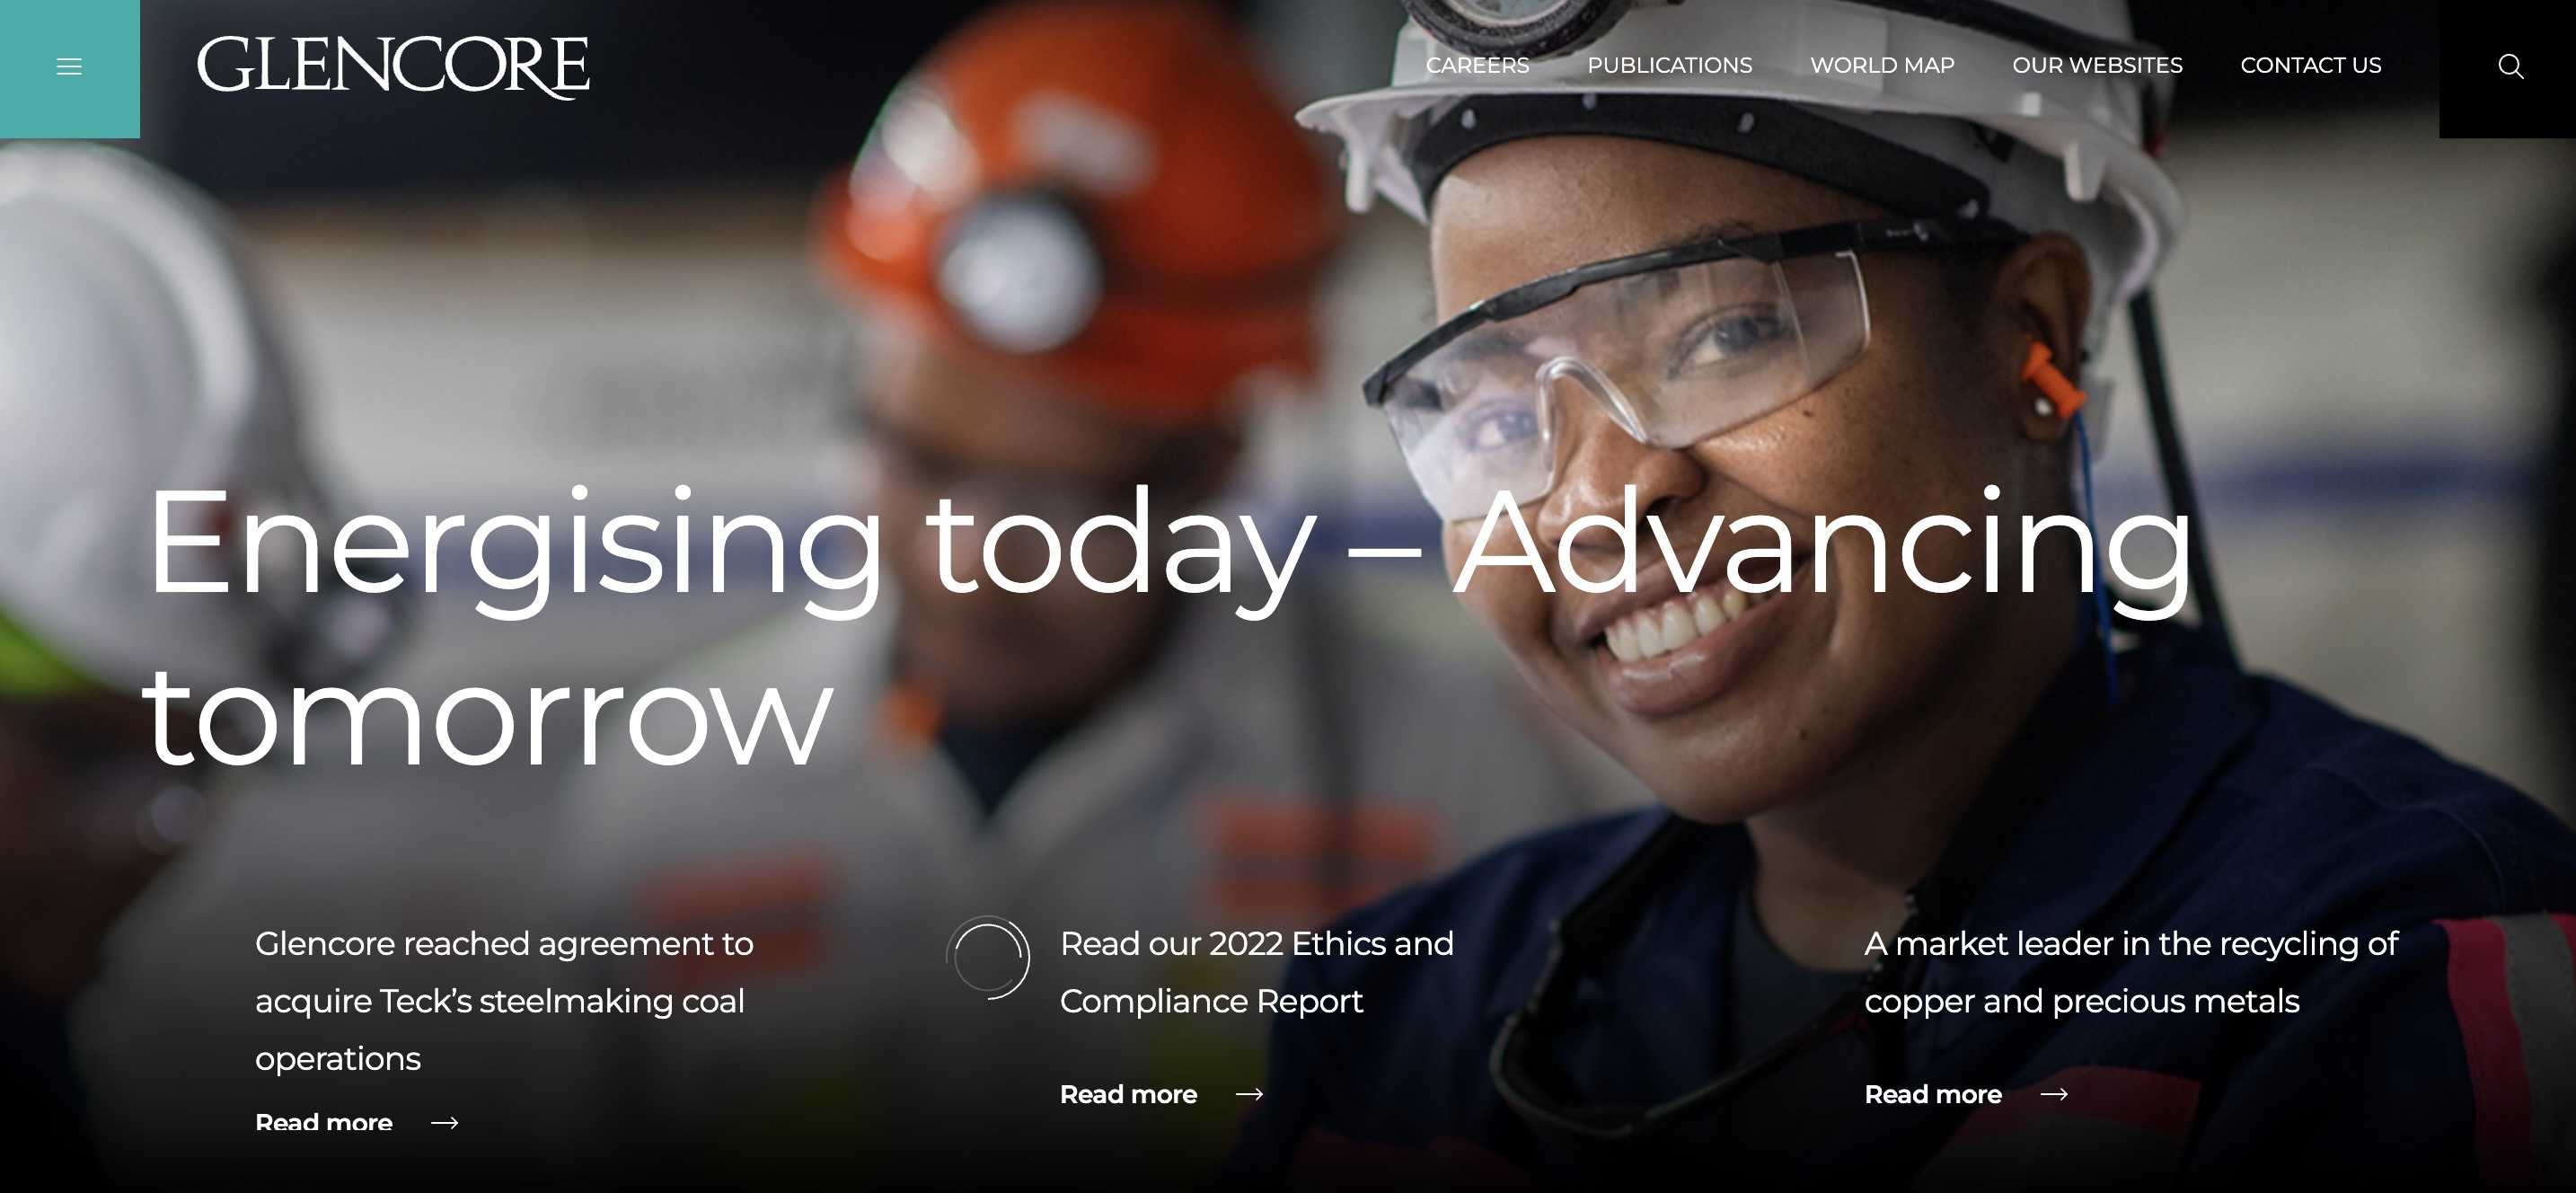This screenshot has width=2576, height=1193.
Task: Click Read more under recycling story
Action: [x=1933, y=1094]
